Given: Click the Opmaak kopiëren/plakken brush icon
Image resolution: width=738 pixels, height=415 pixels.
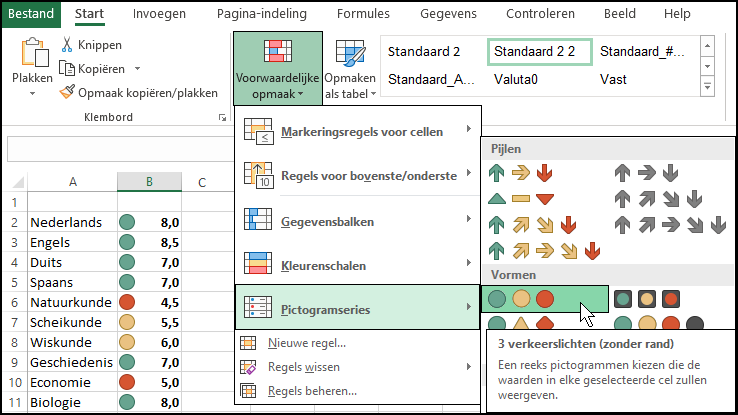Looking at the screenshot, I should click(68, 92).
